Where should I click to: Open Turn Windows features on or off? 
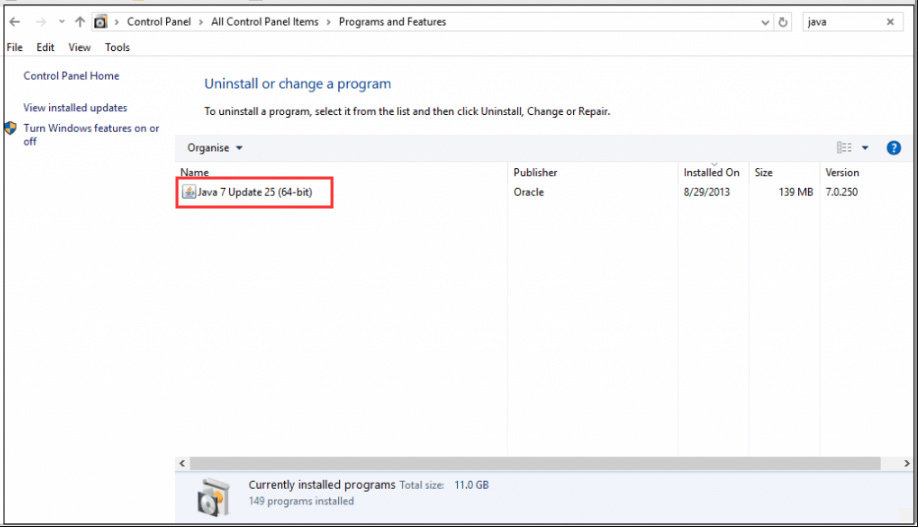(91, 135)
